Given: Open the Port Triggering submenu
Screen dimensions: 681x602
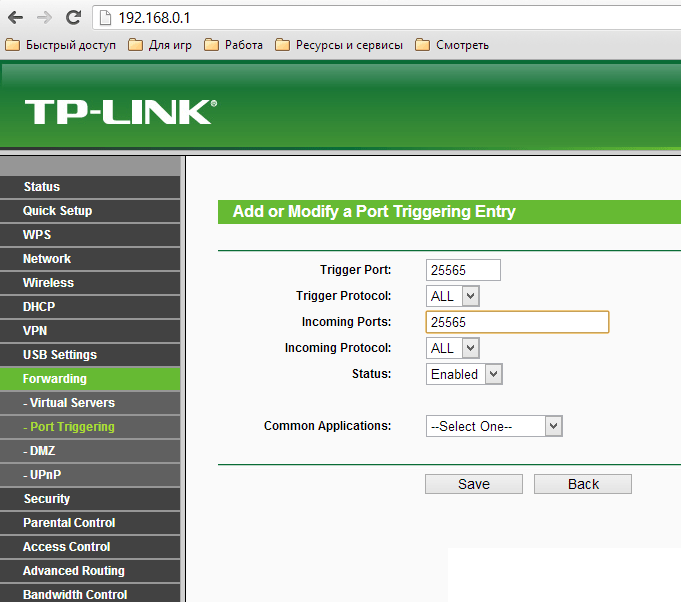Looking at the screenshot, I should pyautogui.click(x=90, y=427).
